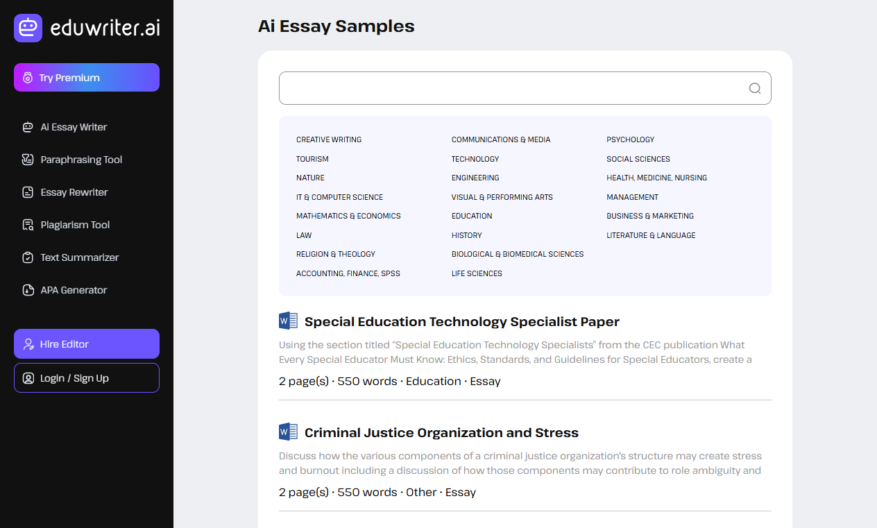Select the History category
Image resolution: width=877 pixels, height=528 pixels.
coord(466,235)
